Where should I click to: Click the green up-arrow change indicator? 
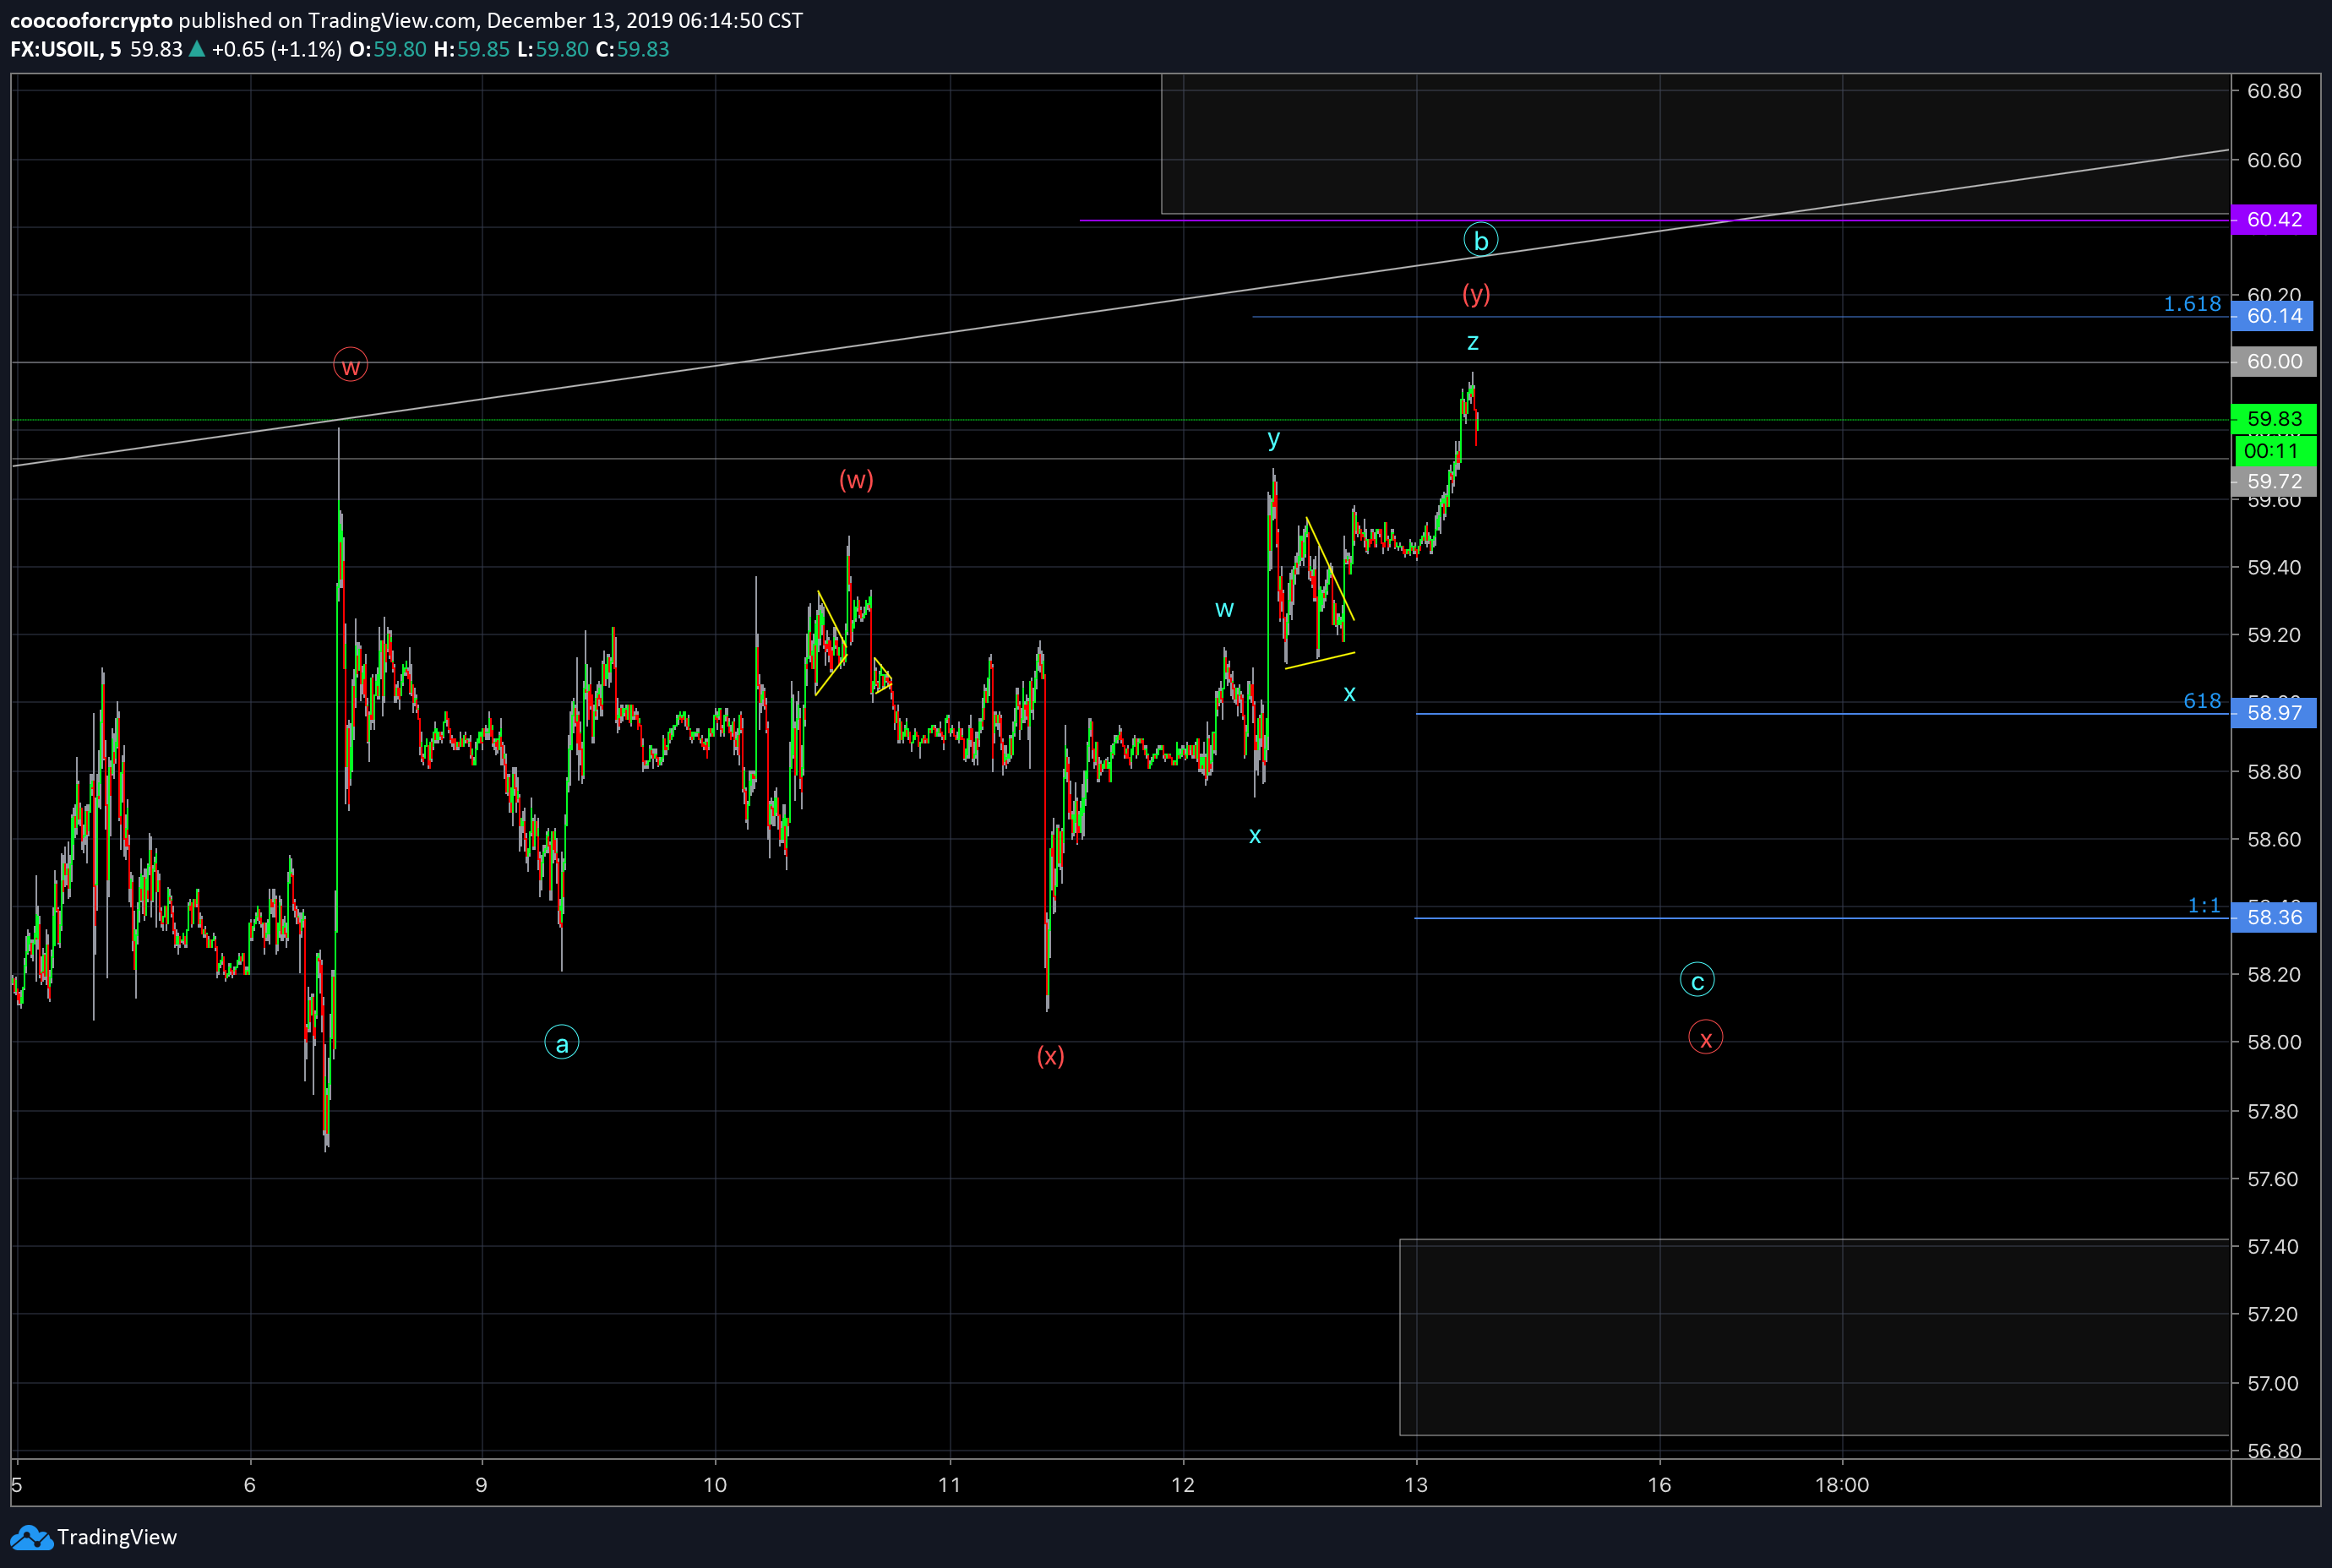click(197, 49)
